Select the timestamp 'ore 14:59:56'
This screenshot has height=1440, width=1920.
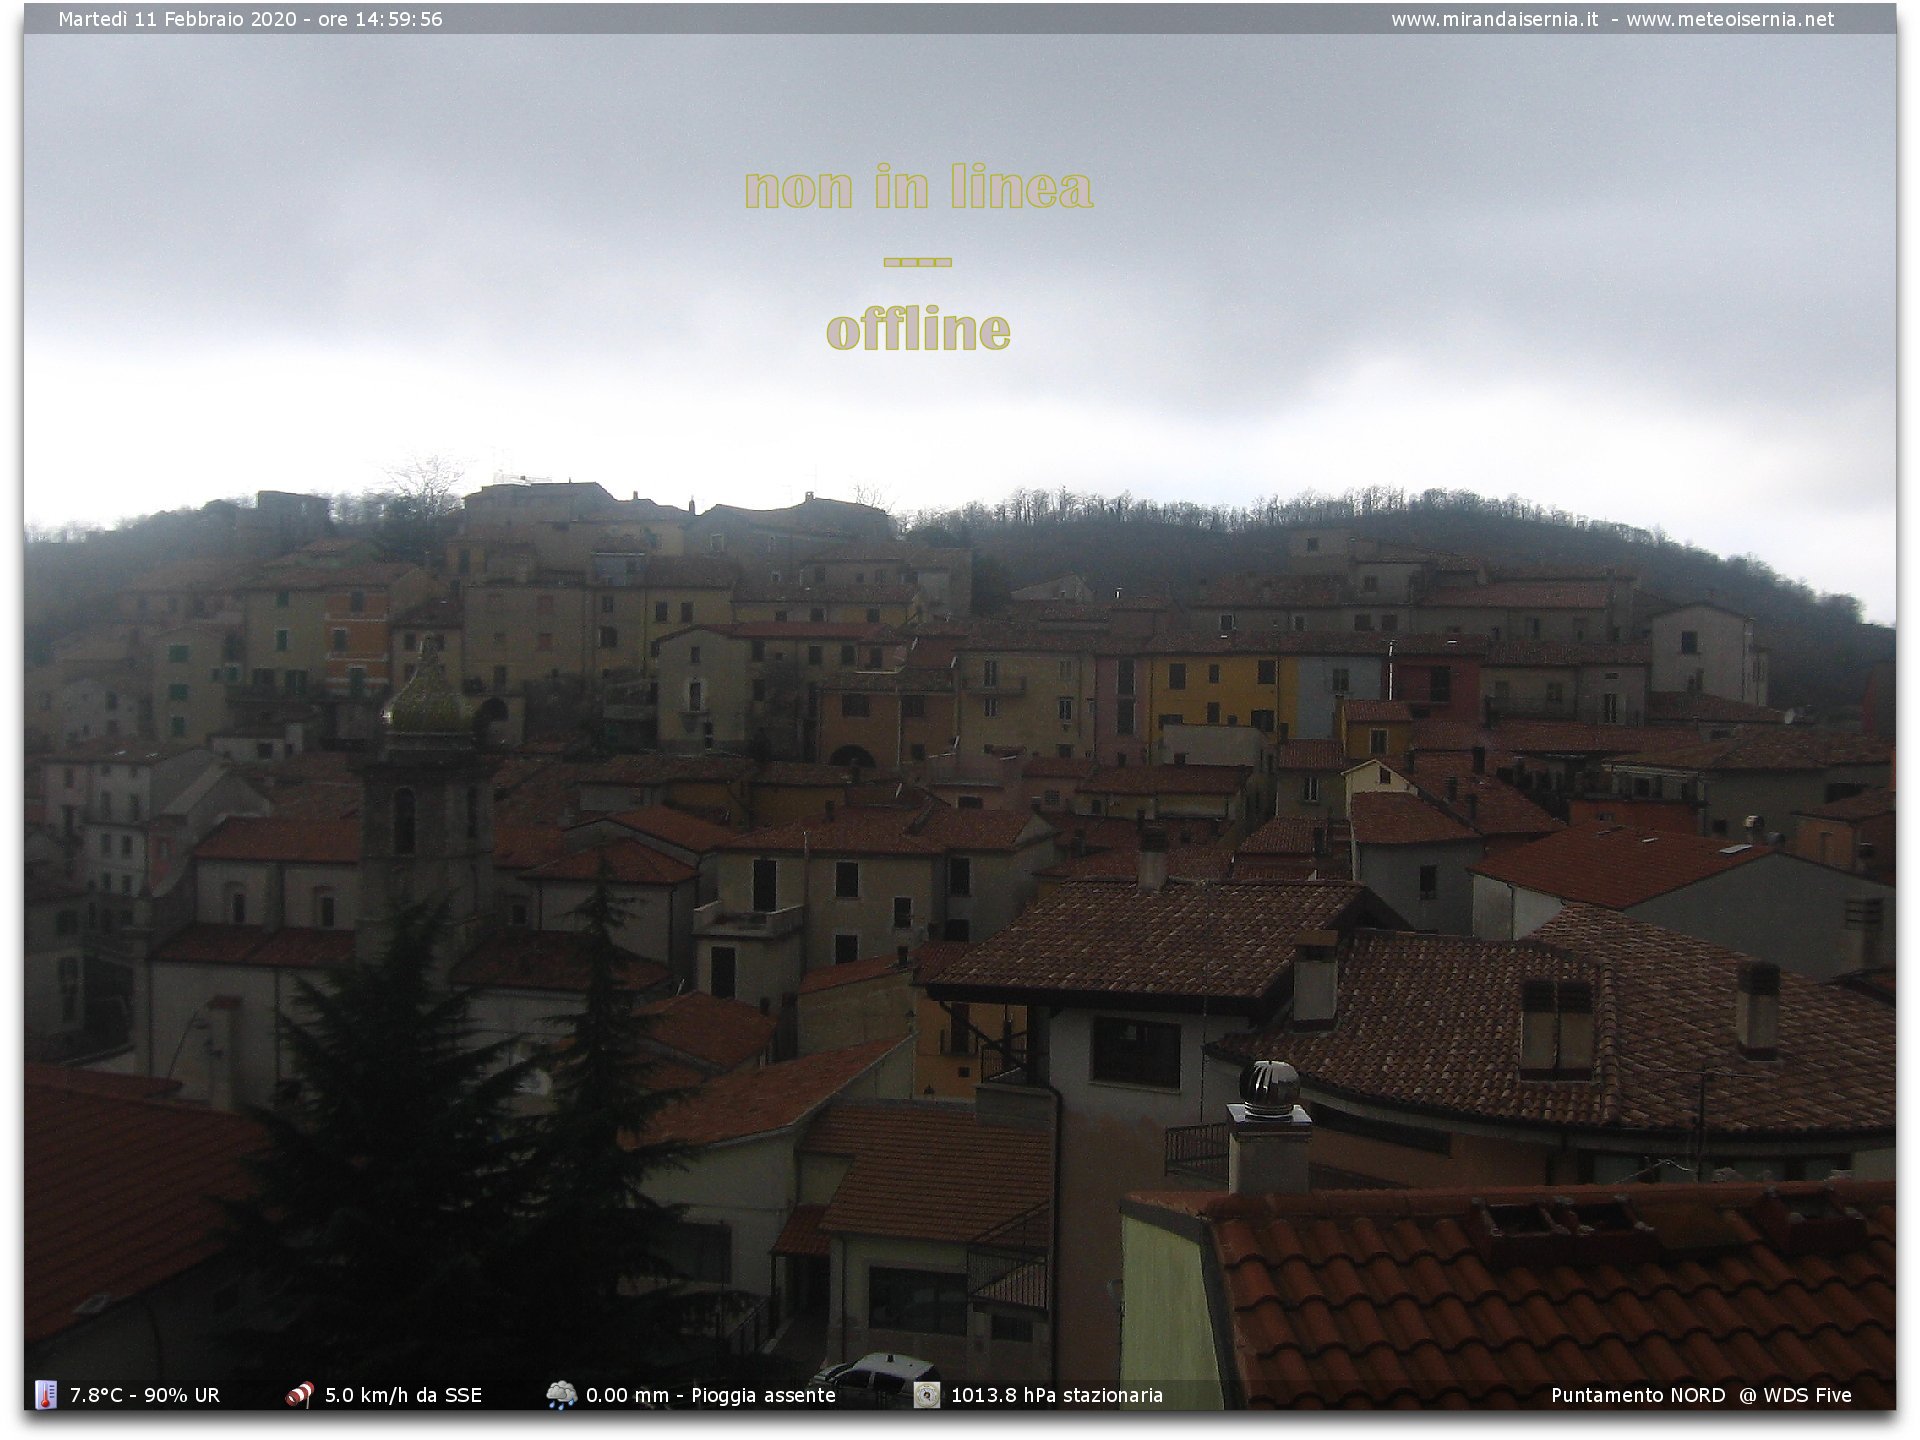380,19
